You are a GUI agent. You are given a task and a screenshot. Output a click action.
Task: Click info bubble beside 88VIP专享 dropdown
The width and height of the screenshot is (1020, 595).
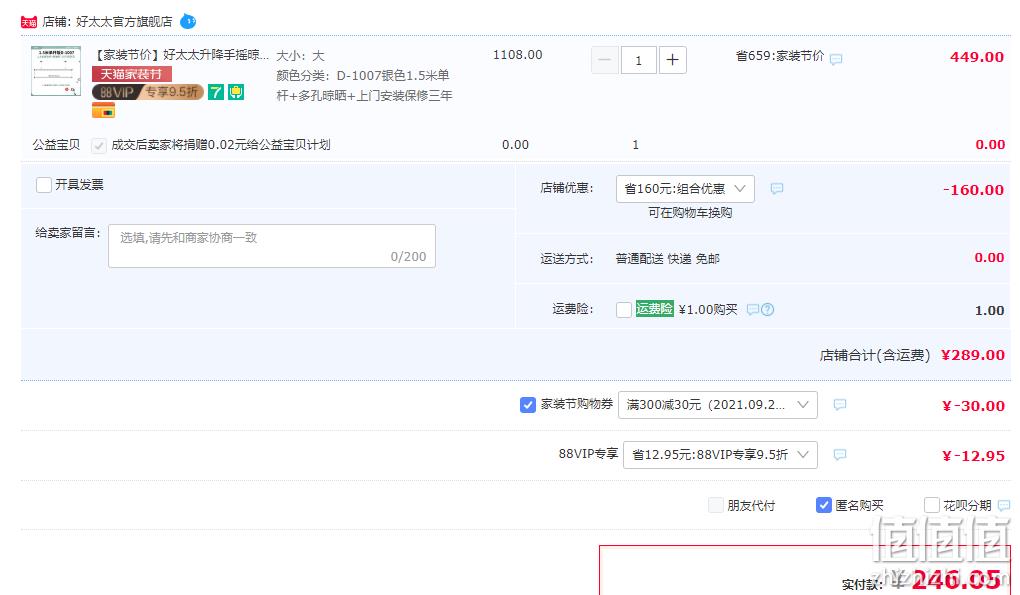pyautogui.click(x=840, y=455)
